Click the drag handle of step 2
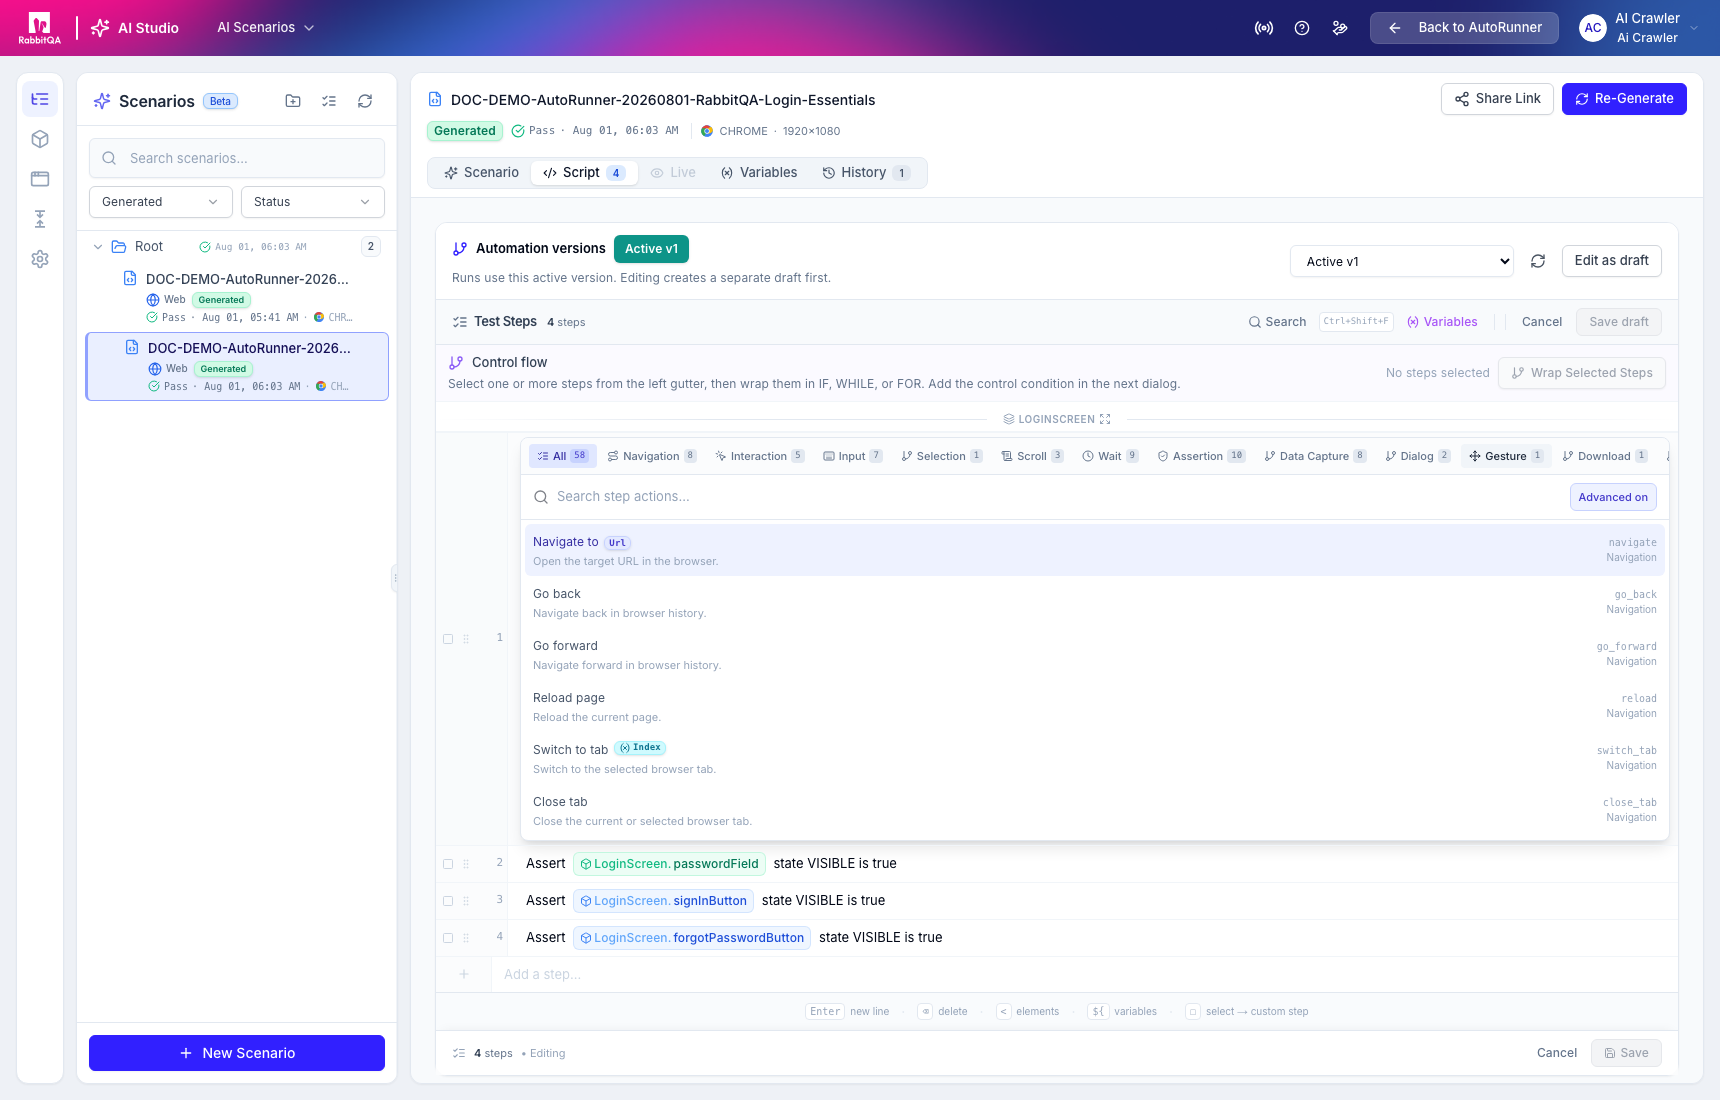Image resolution: width=1720 pixels, height=1100 pixels. [x=466, y=864]
